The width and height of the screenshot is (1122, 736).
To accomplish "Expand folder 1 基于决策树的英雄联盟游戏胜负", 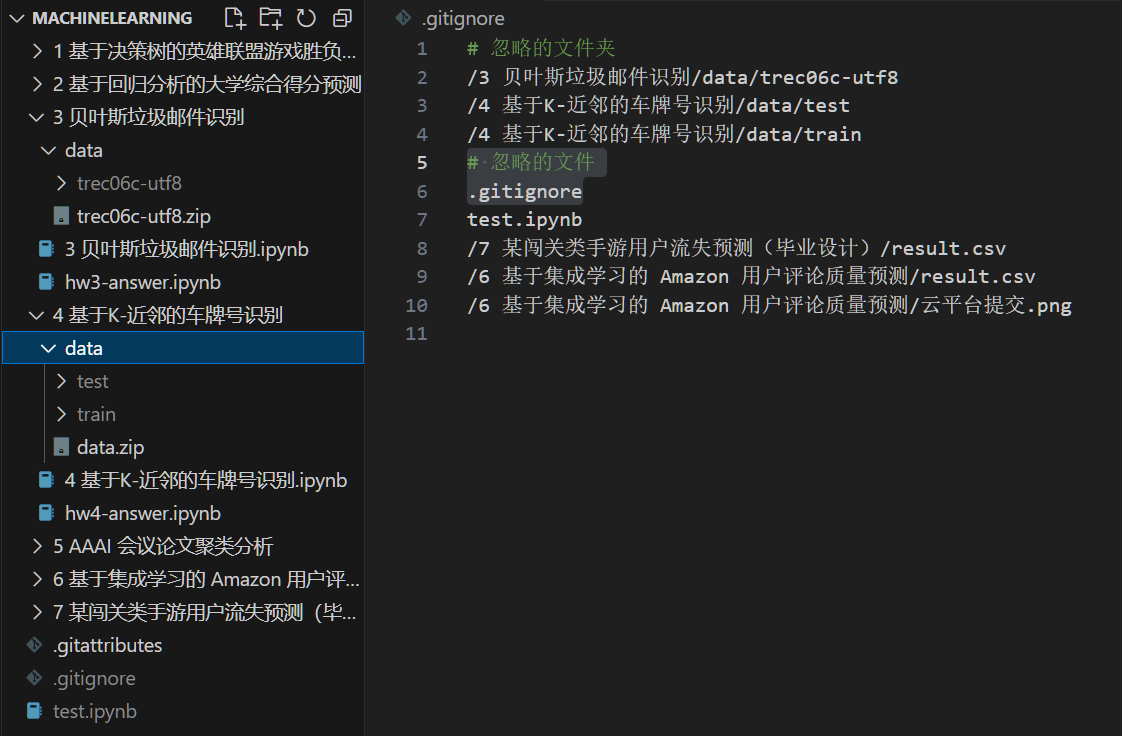I will pos(37,51).
